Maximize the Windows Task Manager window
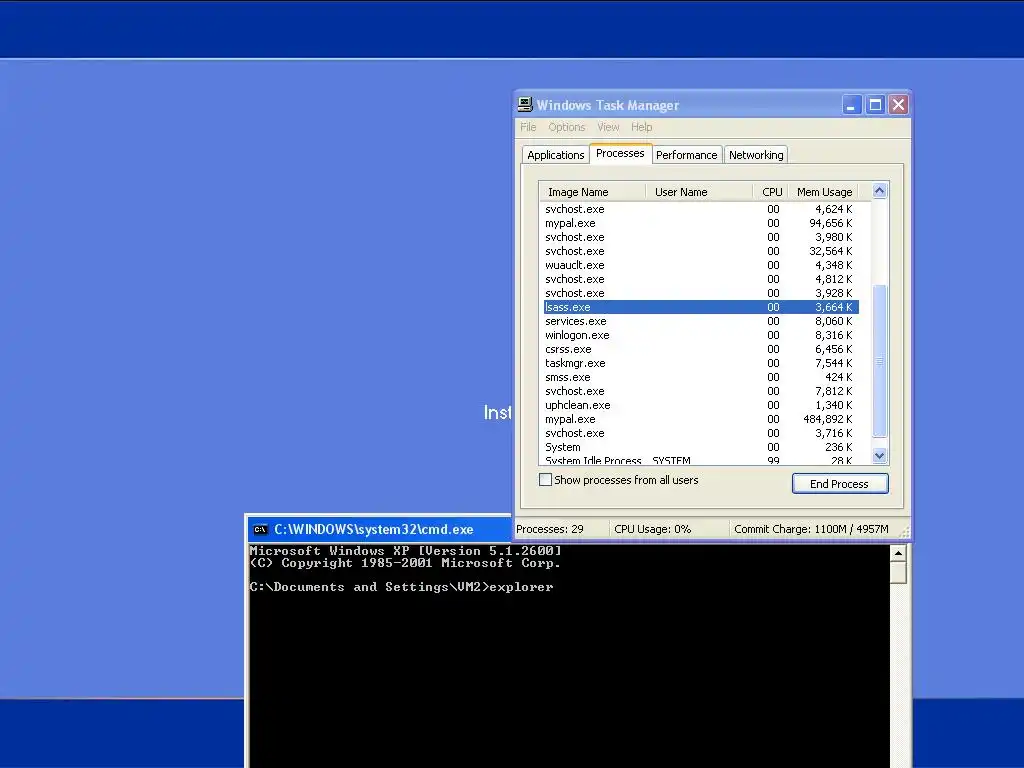1024x768 pixels. pos(875,104)
